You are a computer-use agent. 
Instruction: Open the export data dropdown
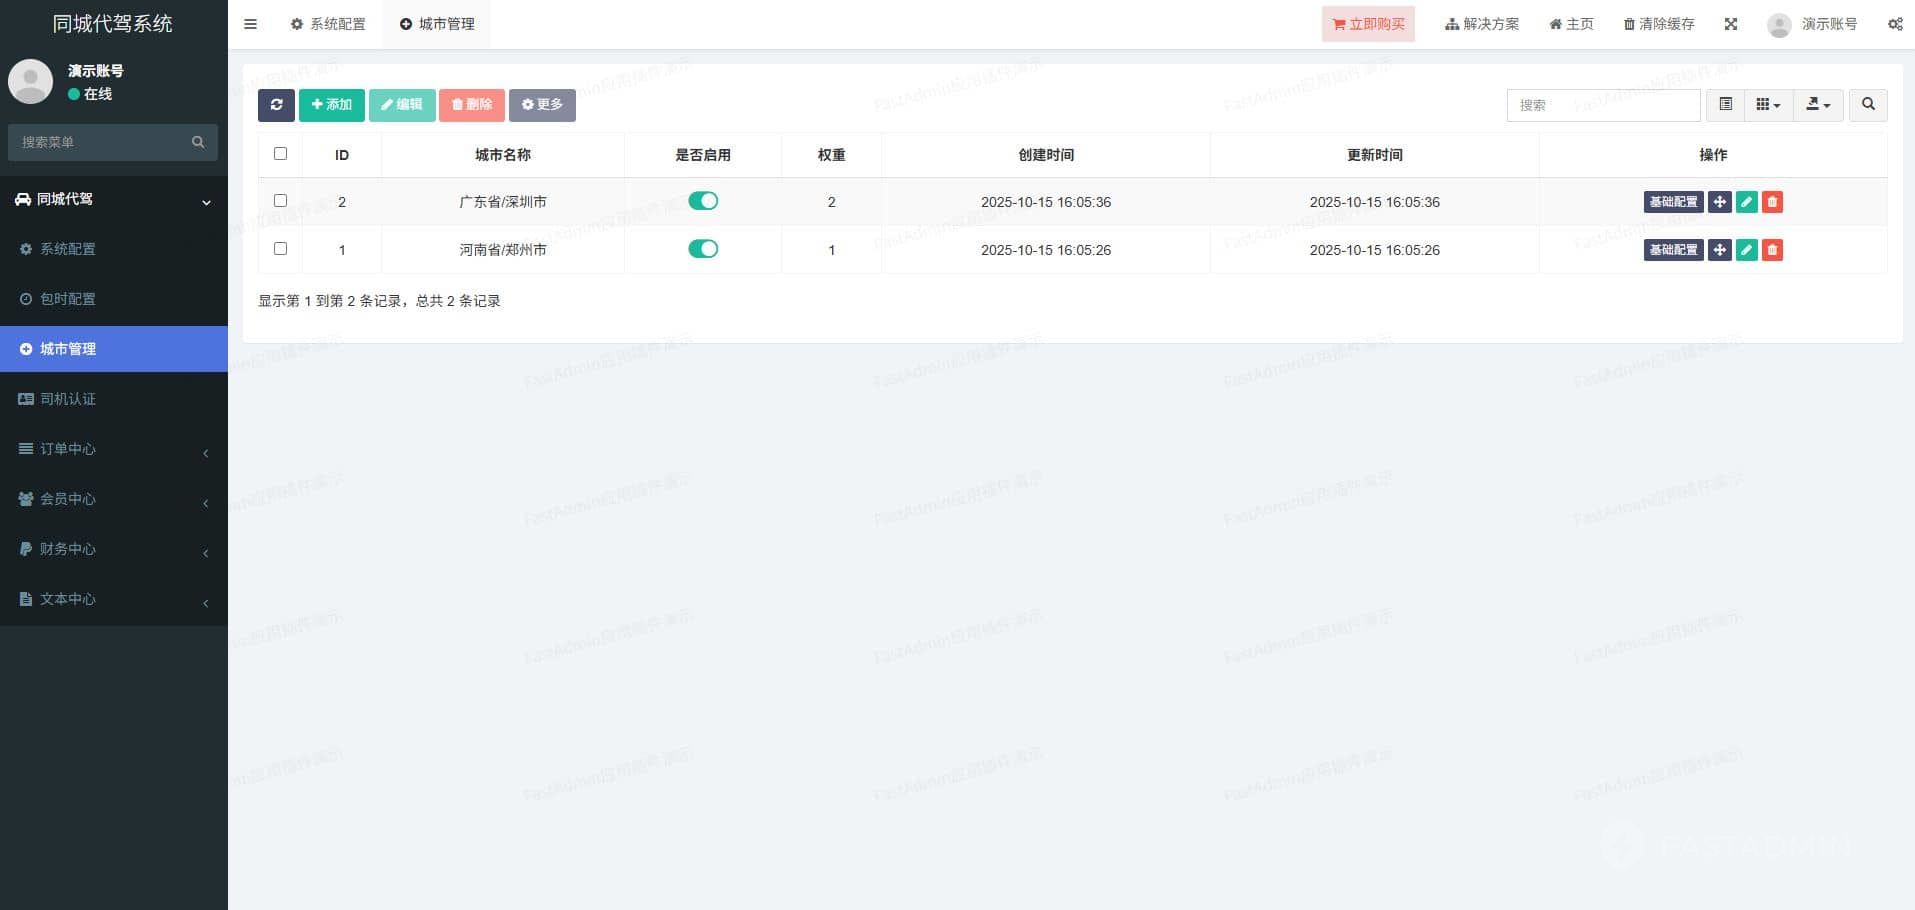[1818, 105]
